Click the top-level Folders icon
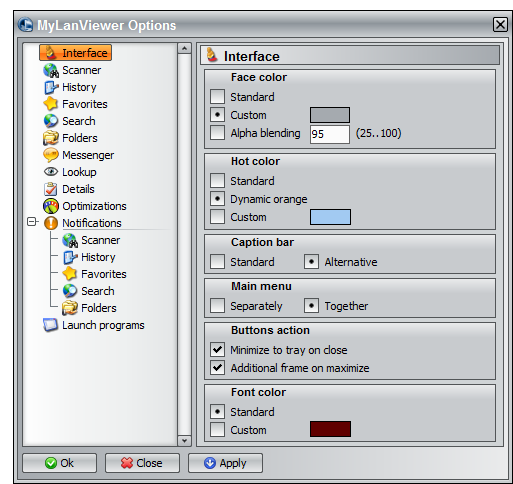This screenshot has width=513, height=484. (51, 138)
